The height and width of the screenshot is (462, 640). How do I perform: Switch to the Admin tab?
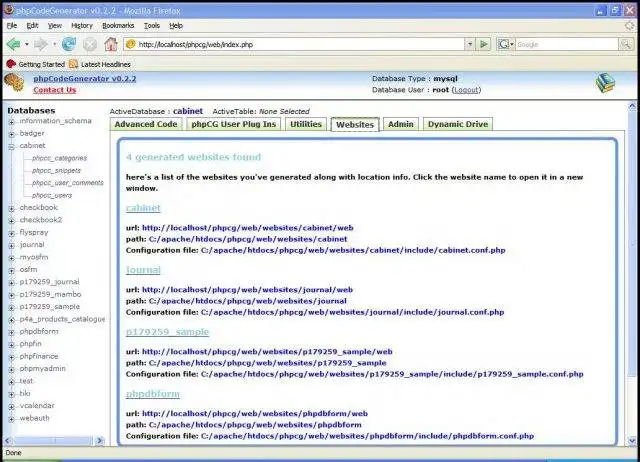(401, 124)
